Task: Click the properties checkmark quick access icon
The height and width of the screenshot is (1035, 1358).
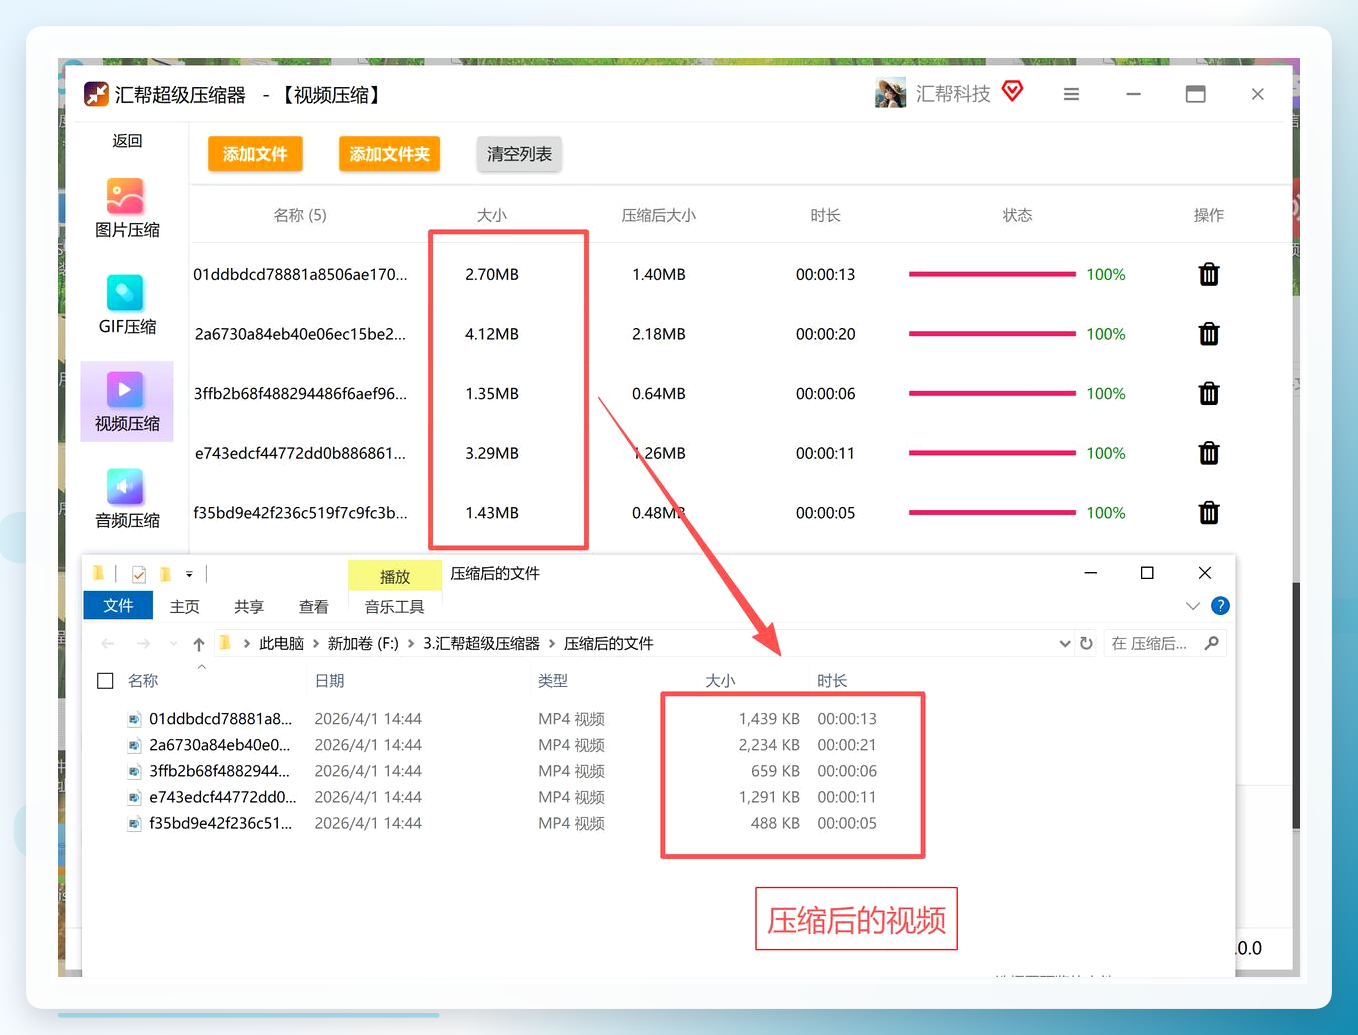Action: tap(139, 574)
